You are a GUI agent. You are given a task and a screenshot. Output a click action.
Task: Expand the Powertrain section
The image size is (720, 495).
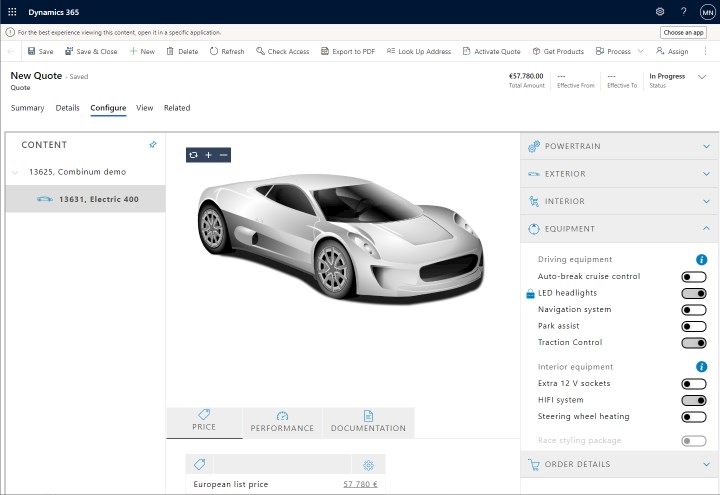click(x=620, y=146)
